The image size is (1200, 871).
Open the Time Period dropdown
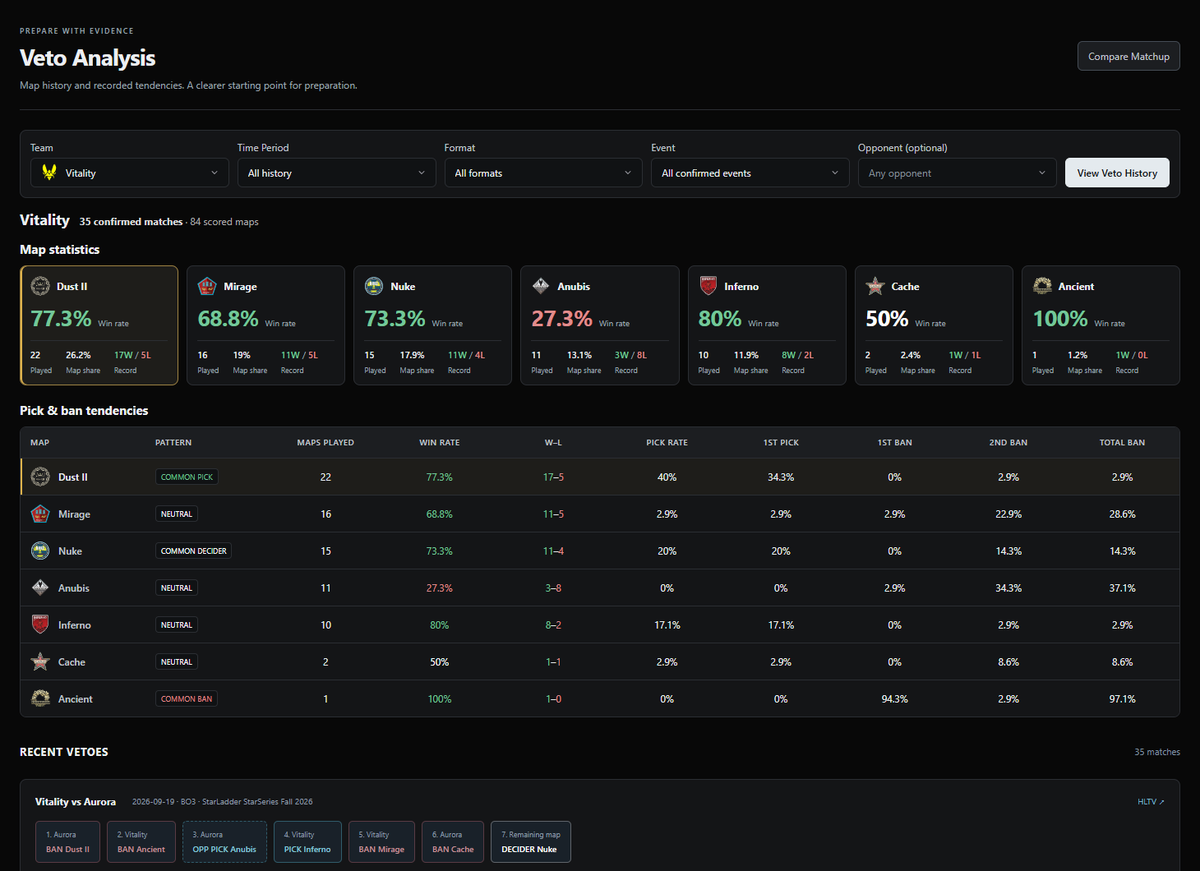pyautogui.click(x=336, y=173)
